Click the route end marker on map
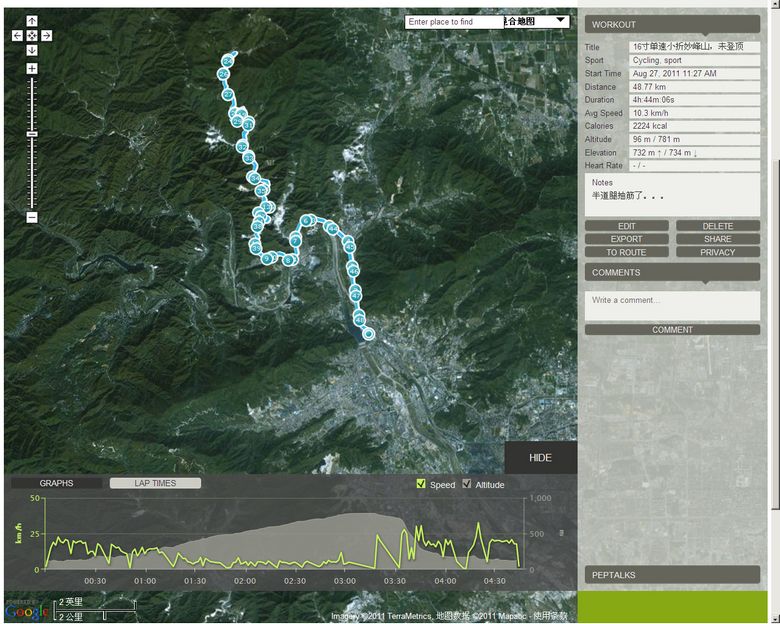780x624 pixels. click(368, 334)
